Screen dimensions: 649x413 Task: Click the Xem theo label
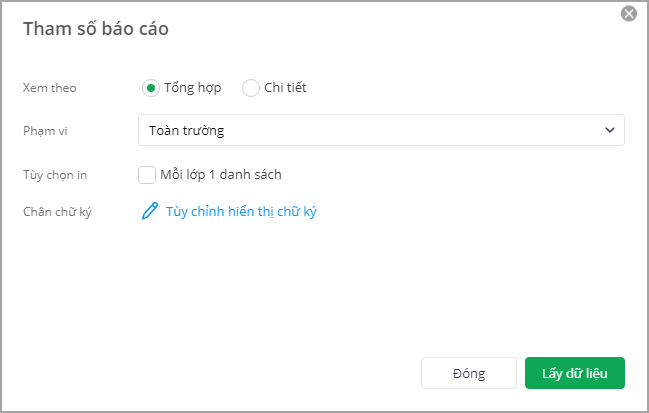click(49, 87)
